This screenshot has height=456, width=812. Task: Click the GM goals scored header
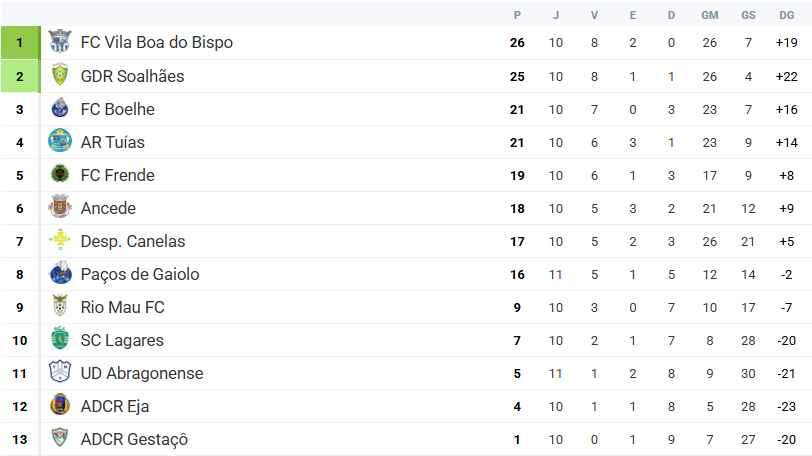pos(710,15)
